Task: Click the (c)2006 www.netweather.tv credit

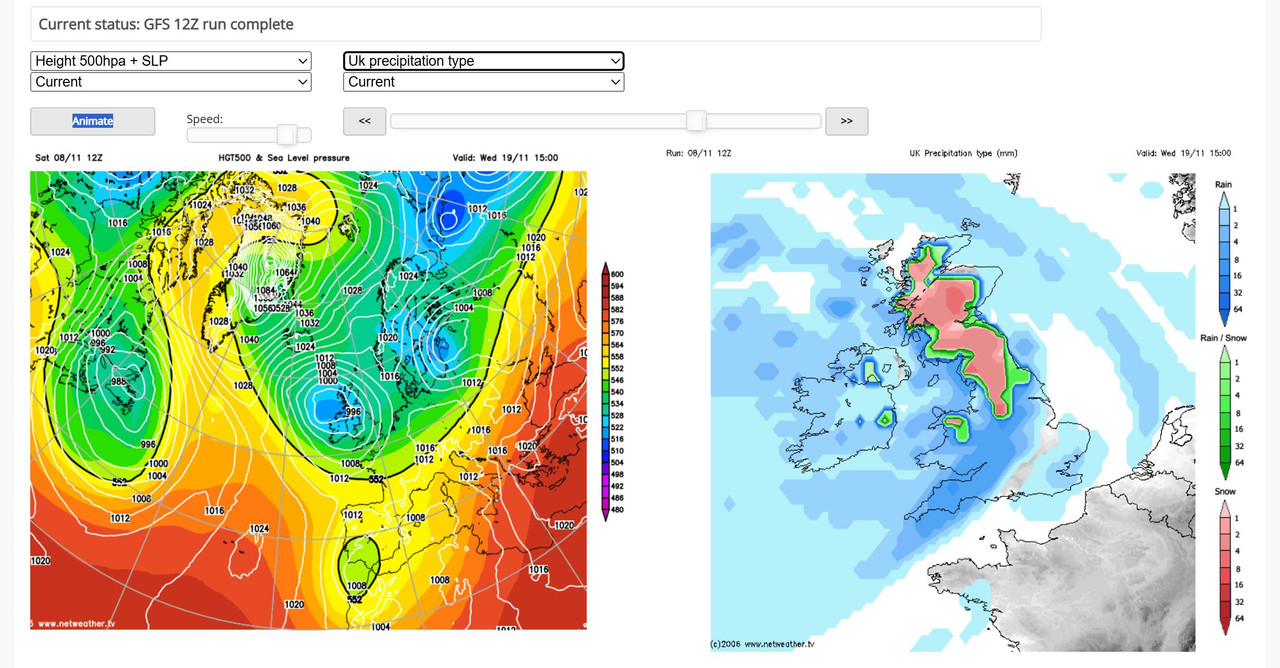Action: tap(762, 644)
